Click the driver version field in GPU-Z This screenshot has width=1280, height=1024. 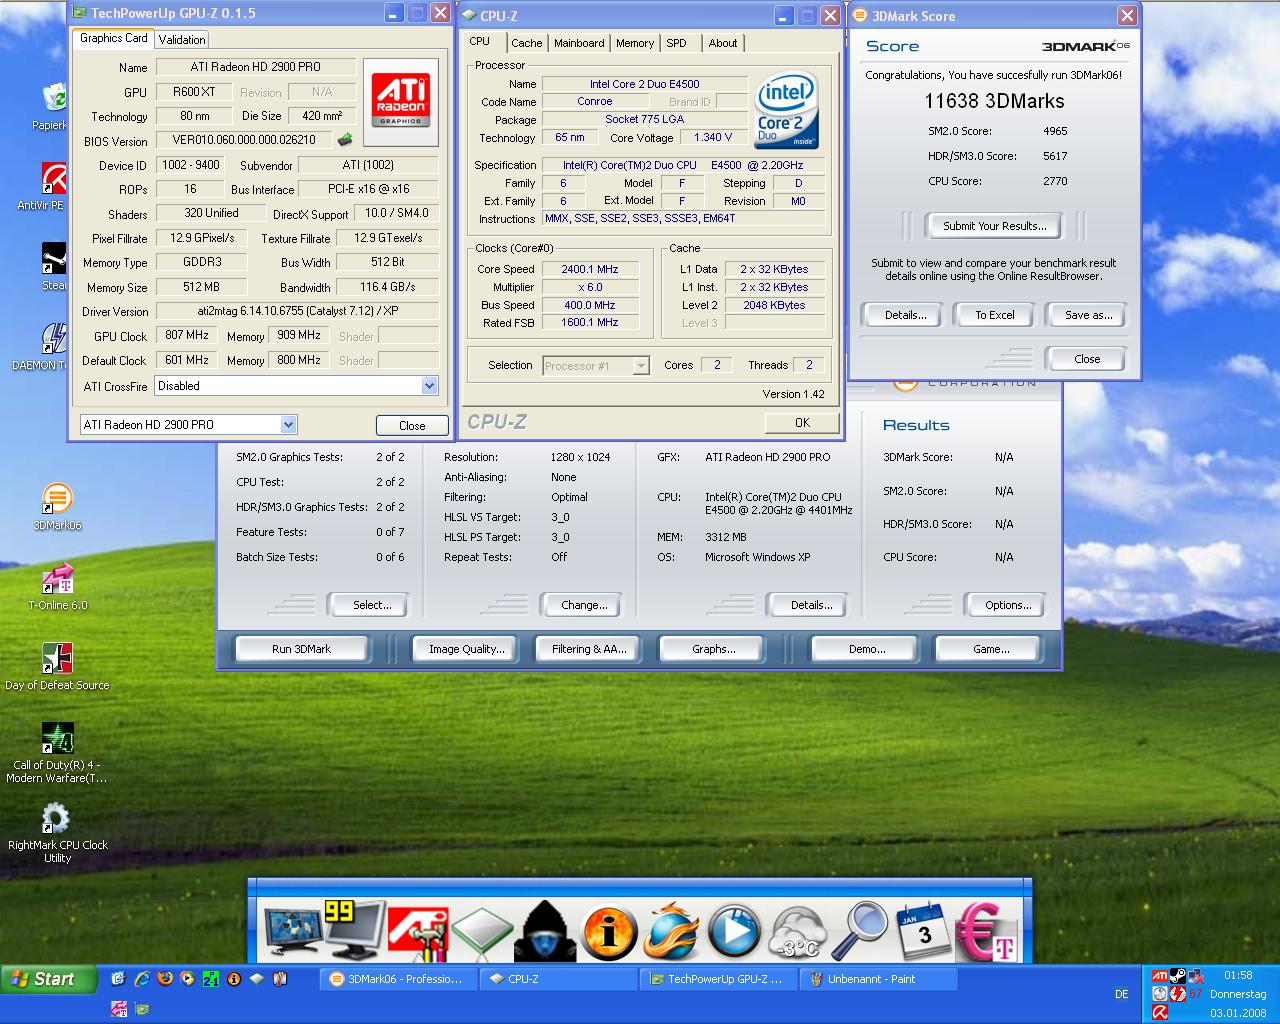296,311
